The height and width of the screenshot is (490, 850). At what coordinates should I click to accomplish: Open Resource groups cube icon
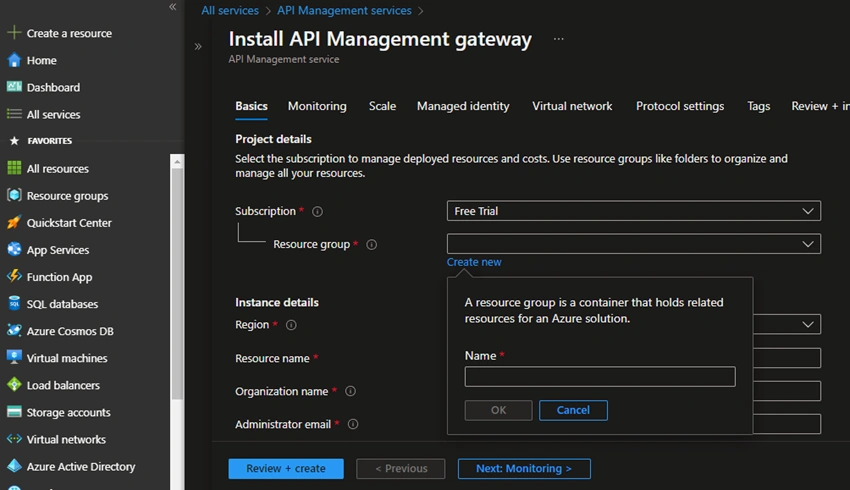coord(14,195)
